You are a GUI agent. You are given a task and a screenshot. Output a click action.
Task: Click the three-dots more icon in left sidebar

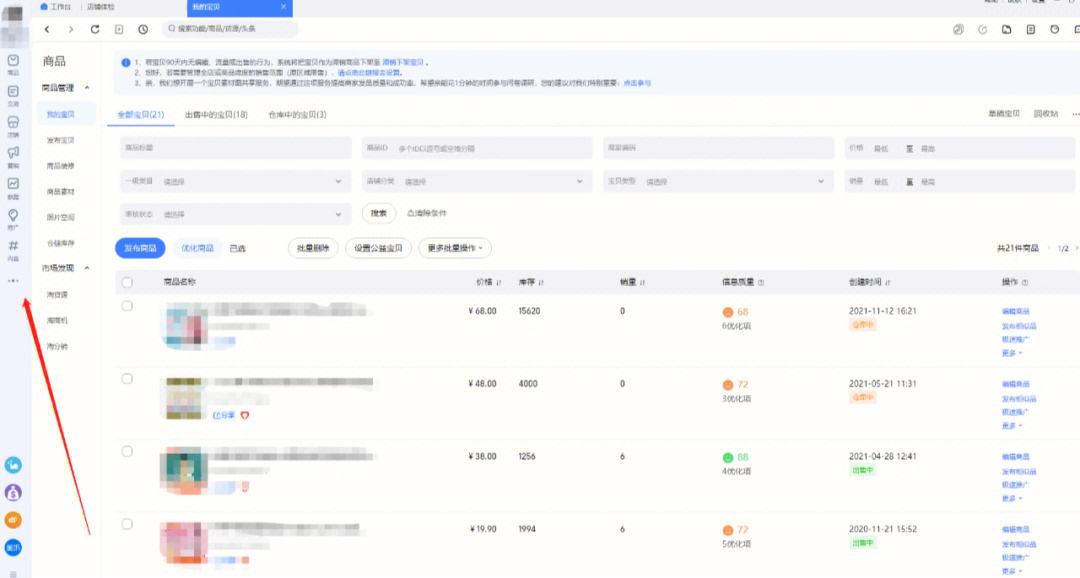[x=13, y=281]
